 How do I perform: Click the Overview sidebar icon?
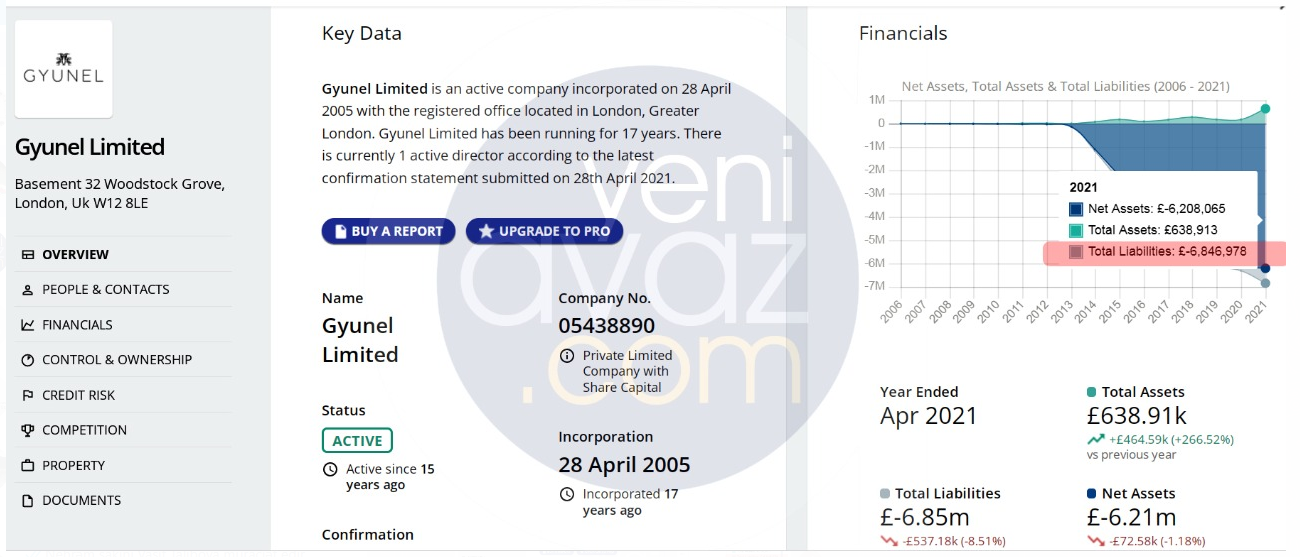[x=27, y=255]
